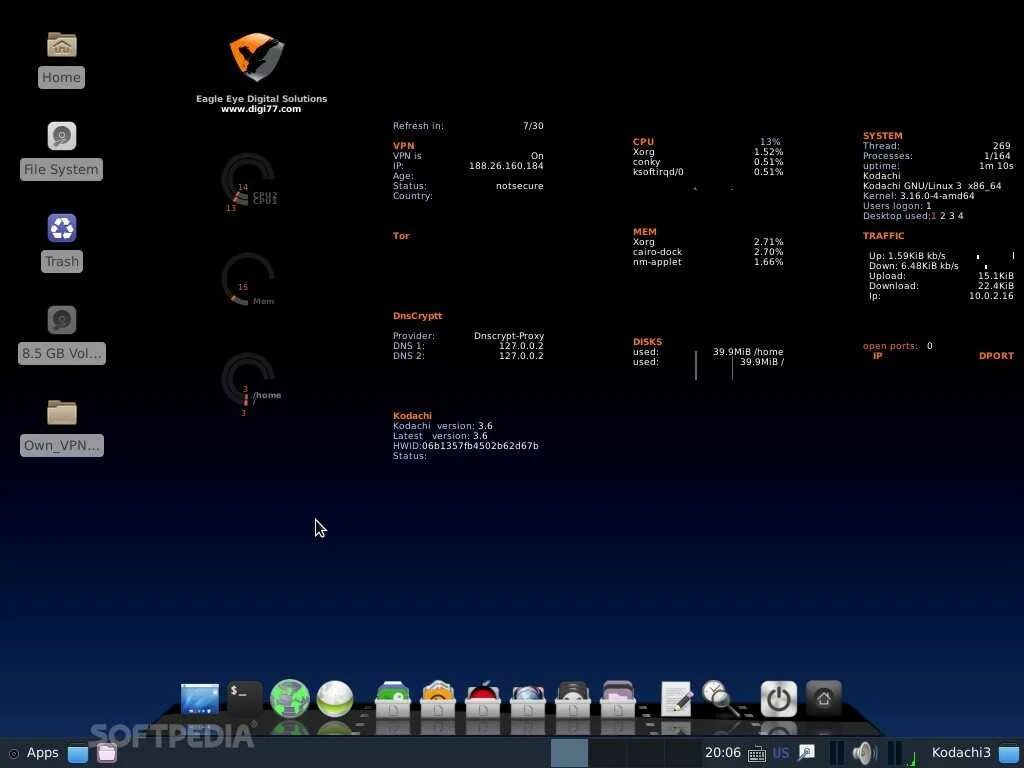
Task: Click the blue desktop icon beside Apps
Action: [78, 753]
